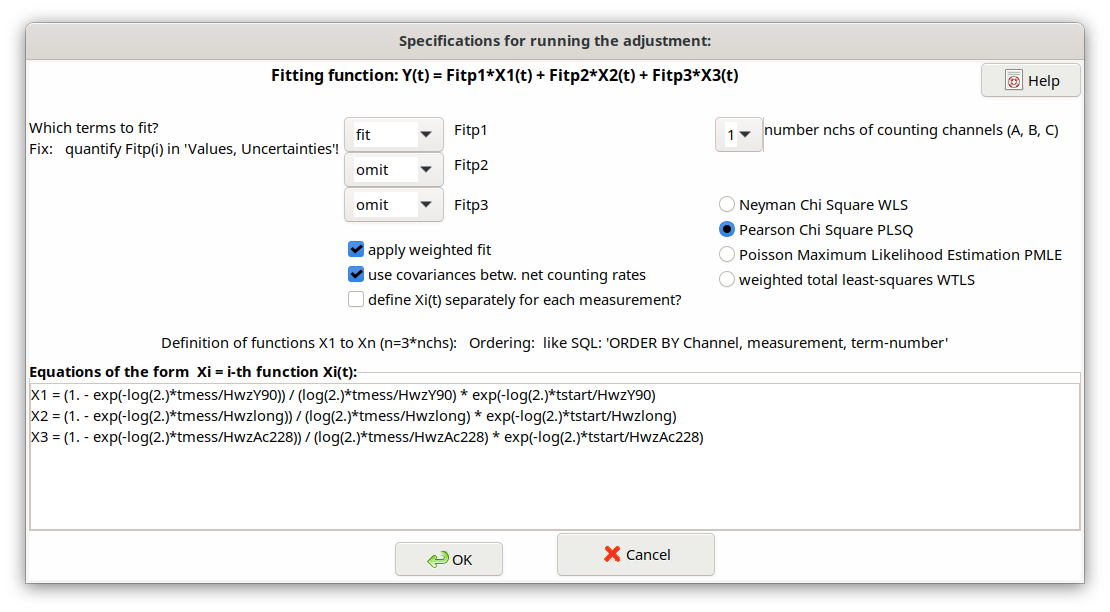Select Poisson Maximum Likelihood Estimation PMLE
Viewport: 1110px width, 612px height.
coord(726,254)
